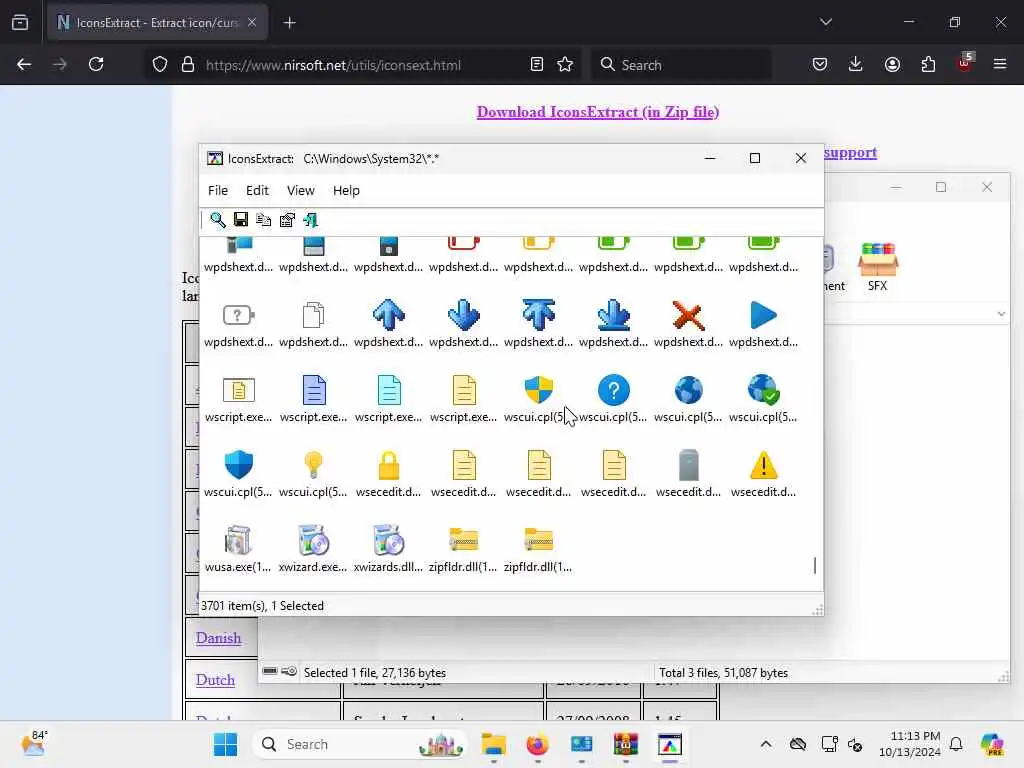The image size is (1024, 768).
Task: Click the support link behind IconsExtract window
Action: (x=850, y=152)
